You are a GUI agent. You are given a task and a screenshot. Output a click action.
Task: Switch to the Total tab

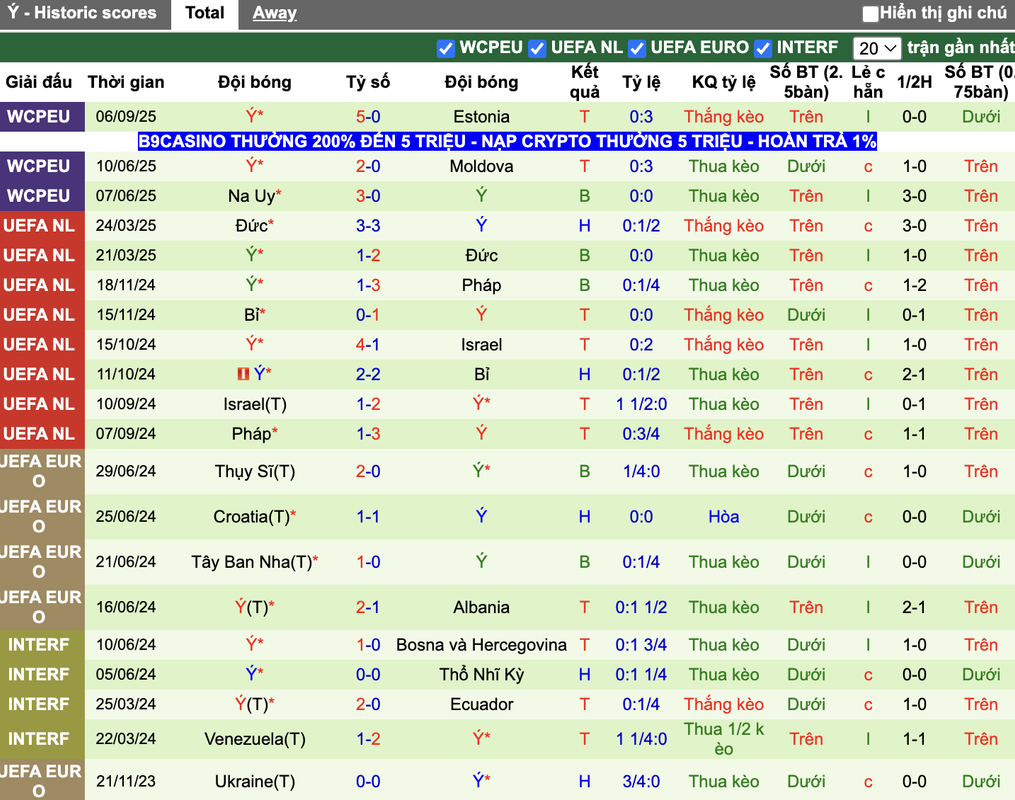tap(205, 13)
